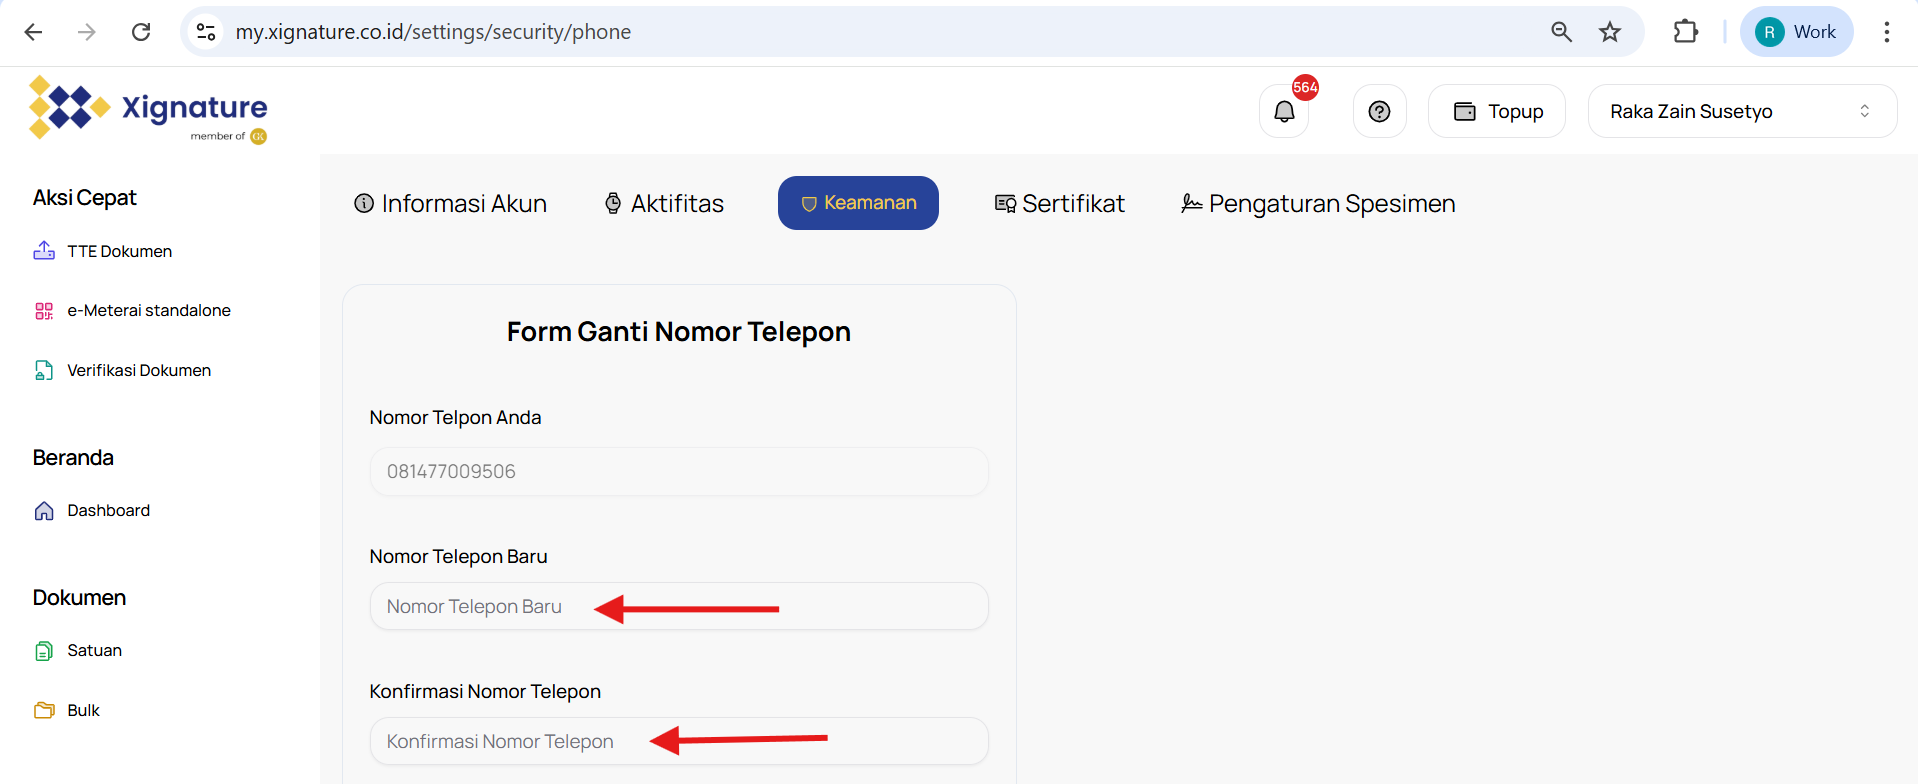Screen dimensions: 1918x784
Task: Click the browser zoom magnifier icon
Action: 1561,32
